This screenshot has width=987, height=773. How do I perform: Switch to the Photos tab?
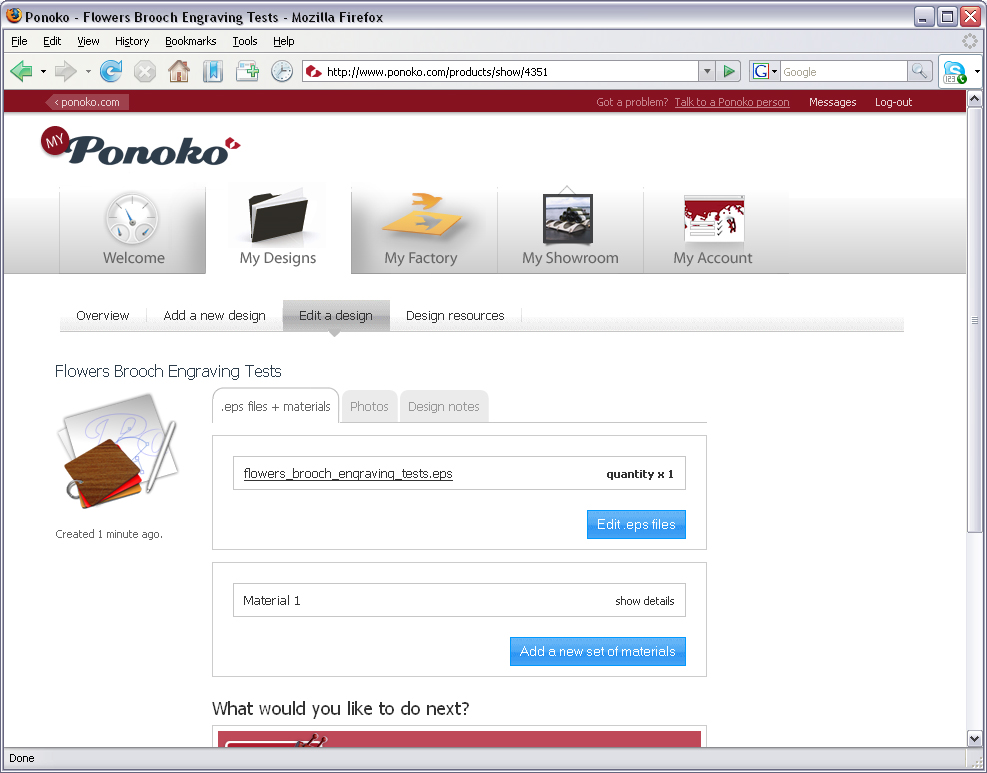tap(369, 407)
